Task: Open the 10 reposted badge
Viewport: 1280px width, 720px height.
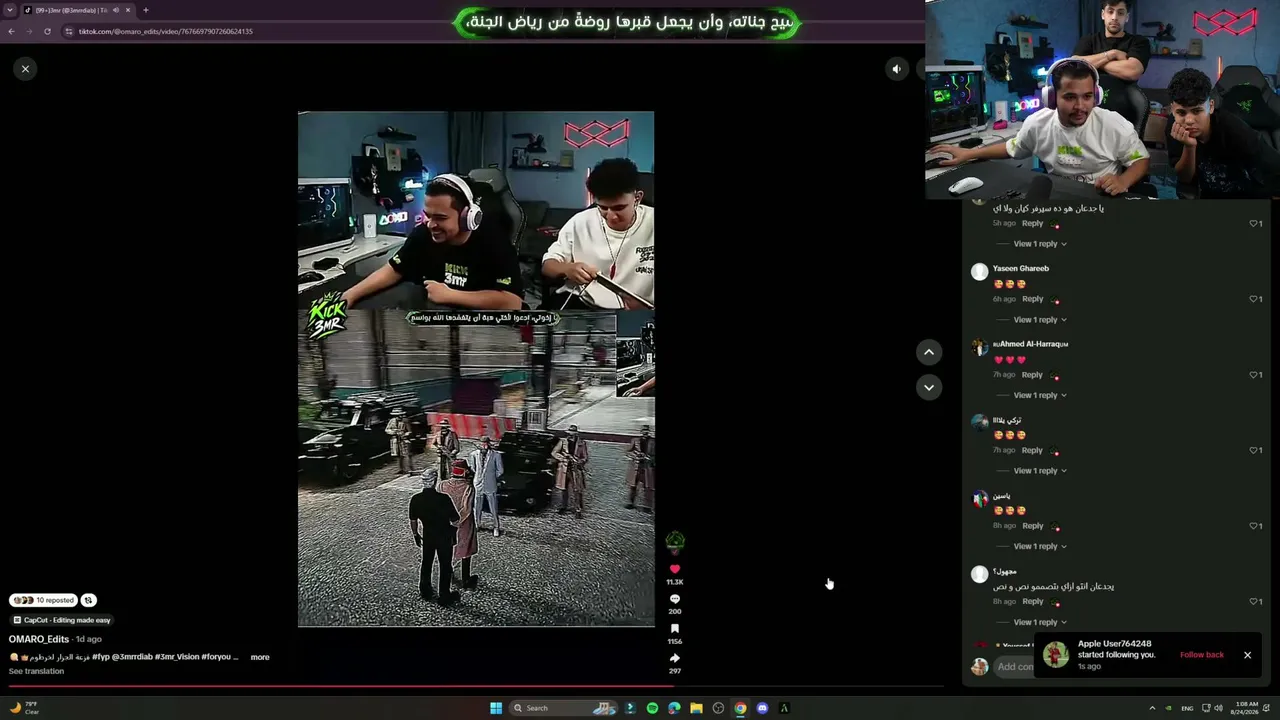Action: pyautogui.click(x=44, y=600)
